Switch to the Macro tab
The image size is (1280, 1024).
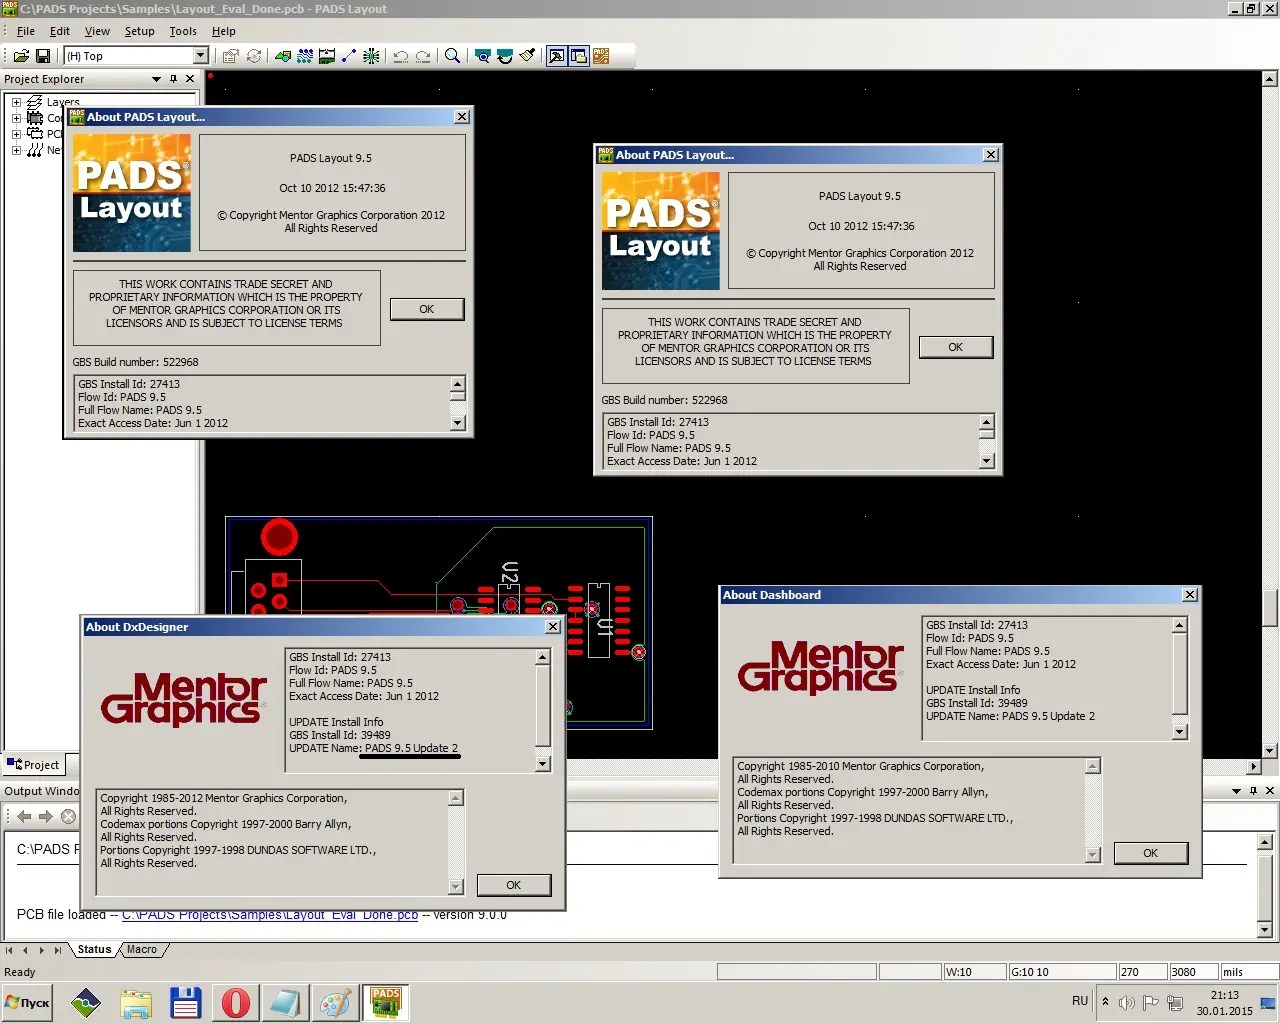pyautogui.click(x=142, y=949)
